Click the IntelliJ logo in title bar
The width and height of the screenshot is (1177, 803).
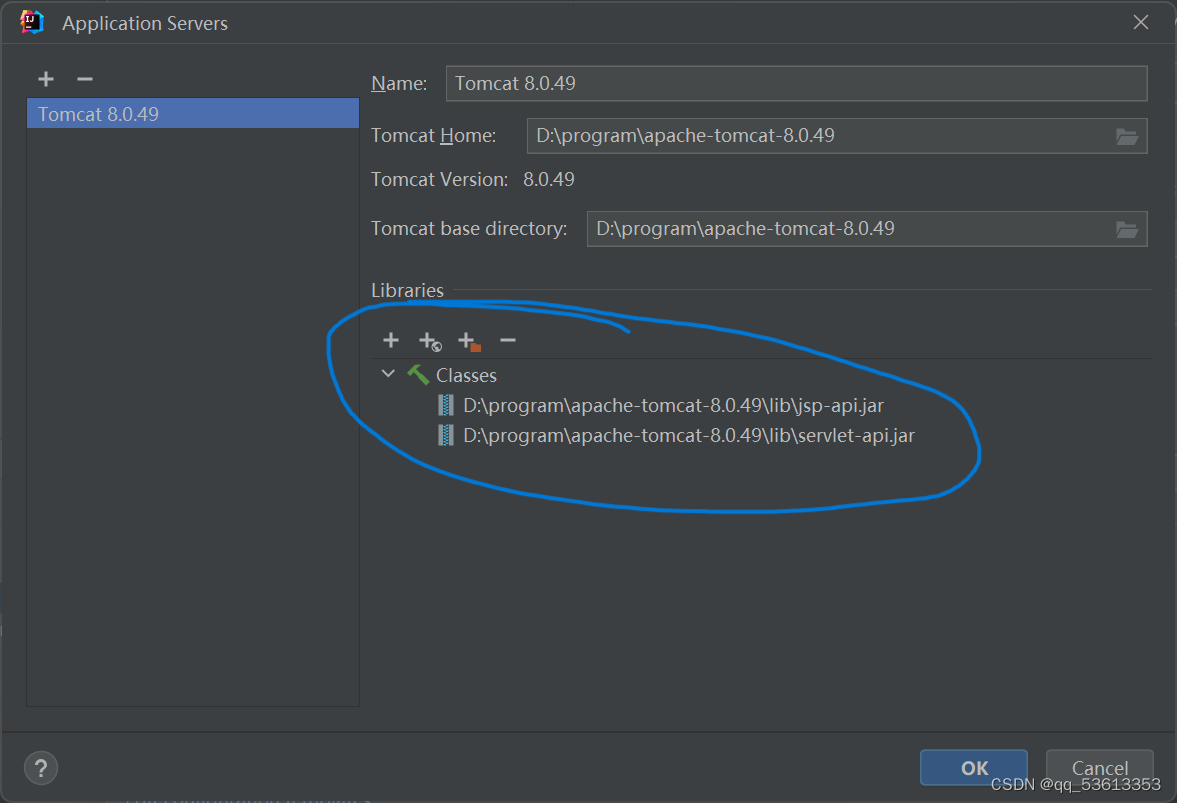click(x=32, y=23)
